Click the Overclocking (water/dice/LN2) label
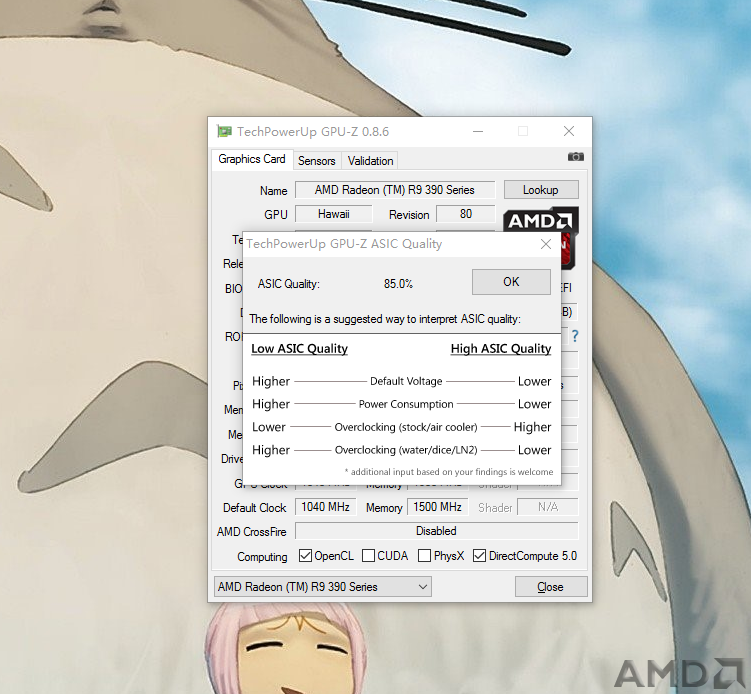This screenshot has width=751, height=694. point(406,450)
